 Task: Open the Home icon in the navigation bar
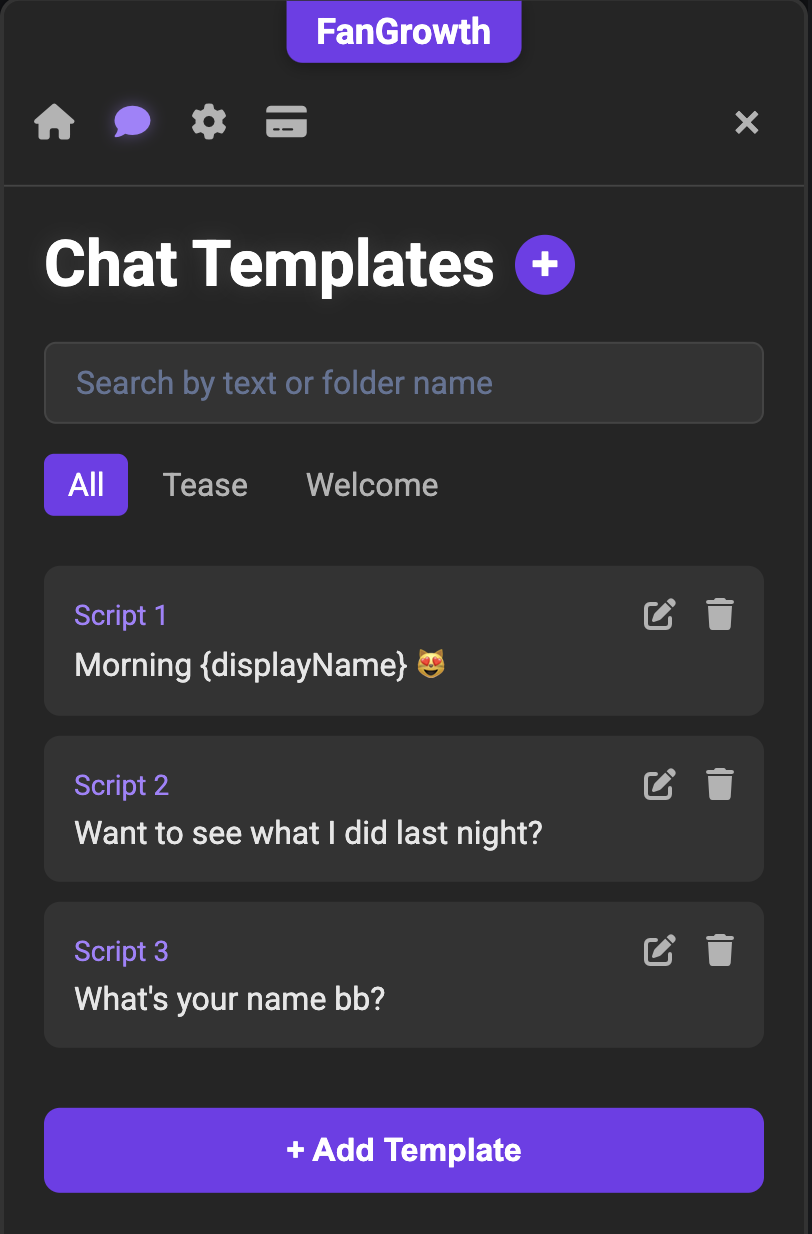click(x=54, y=123)
